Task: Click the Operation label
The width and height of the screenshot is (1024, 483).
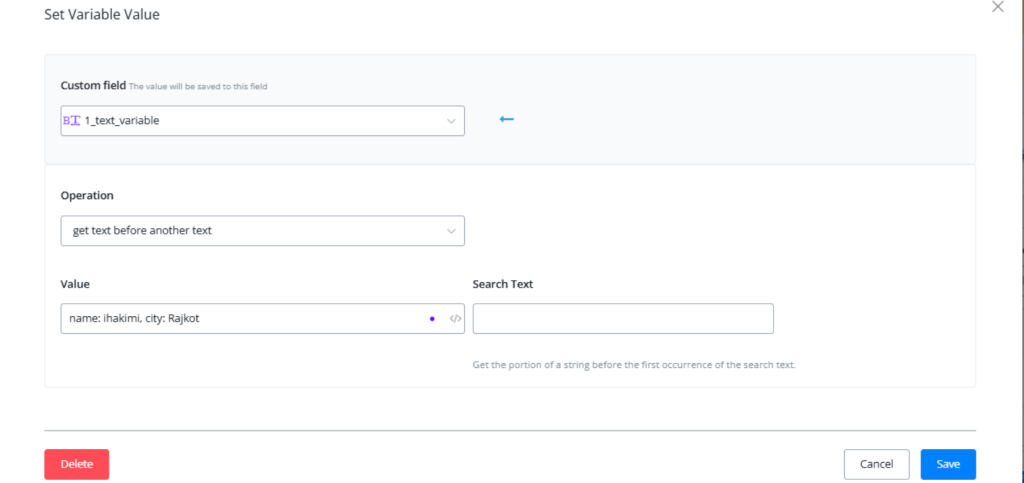Action: coord(87,196)
